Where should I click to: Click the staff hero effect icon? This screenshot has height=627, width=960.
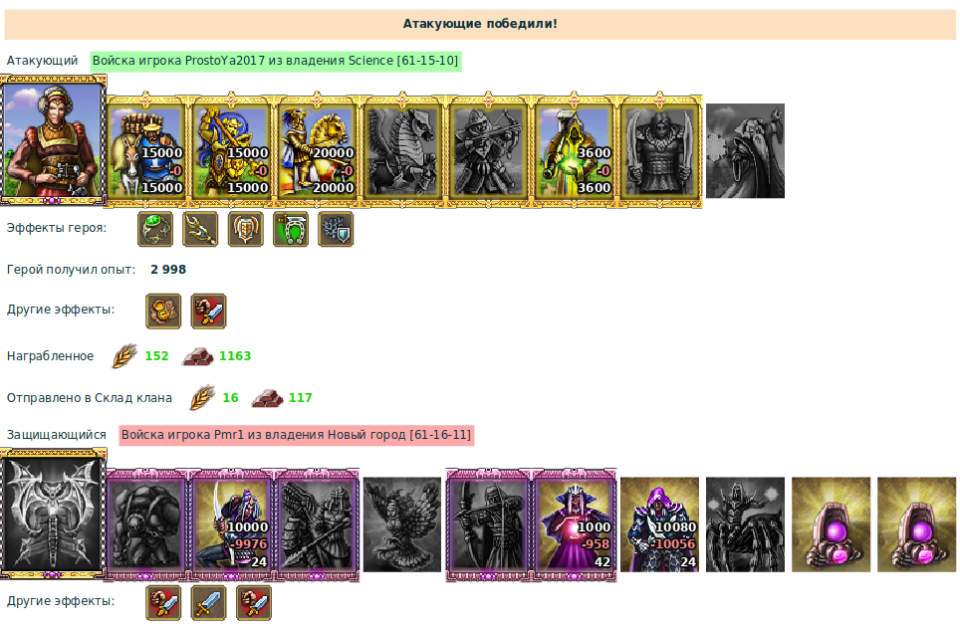[x=200, y=230]
